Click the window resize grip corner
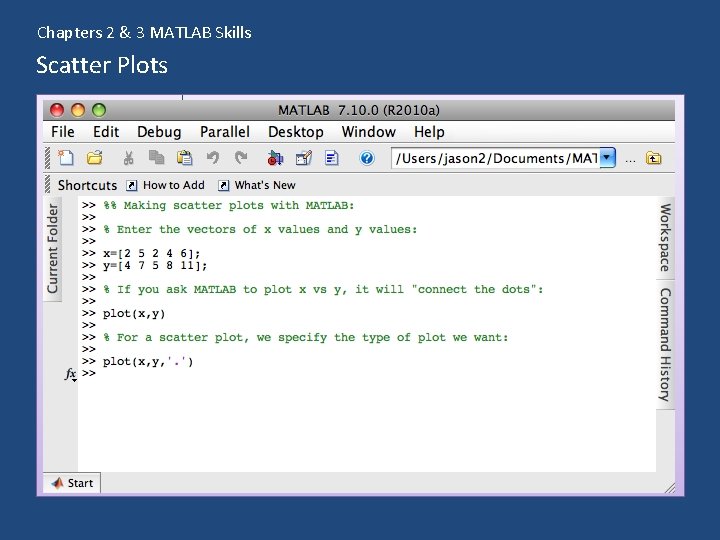This screenshot has width=720, height=540. click(x=670, y=488)
